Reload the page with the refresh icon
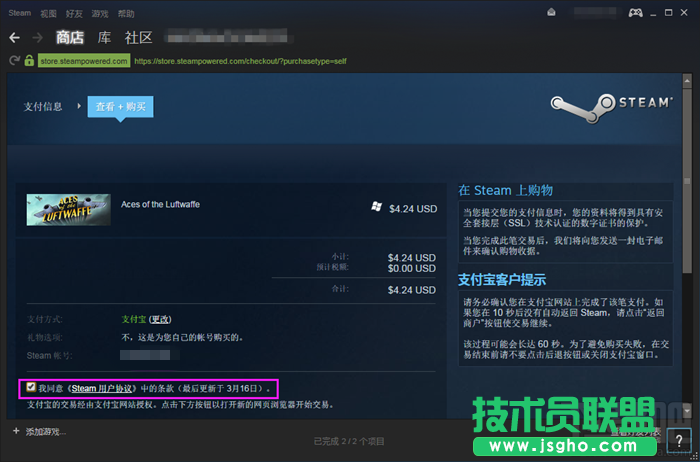Viewport: 700px width, 462px height. [14, 60]
